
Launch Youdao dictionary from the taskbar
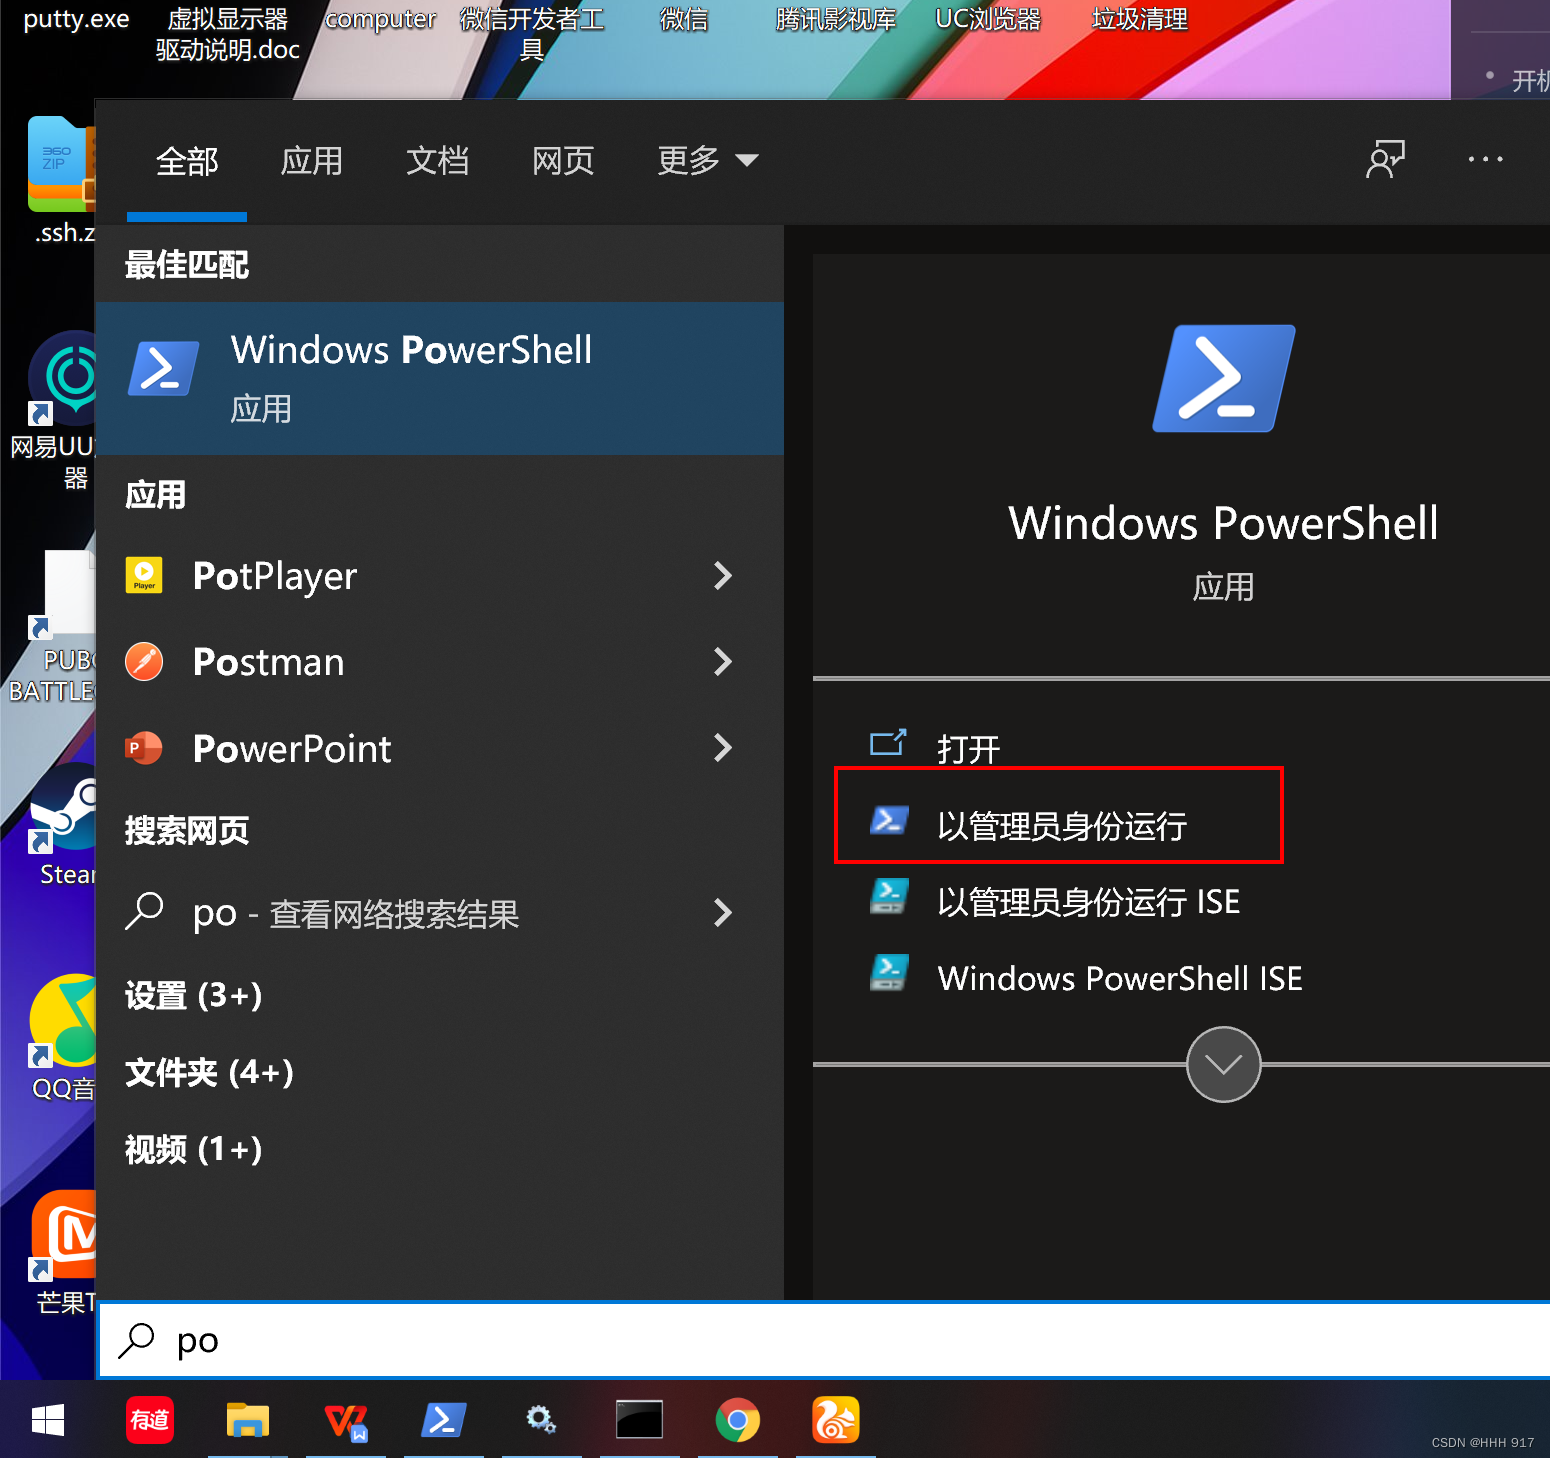pos(150,1420)
